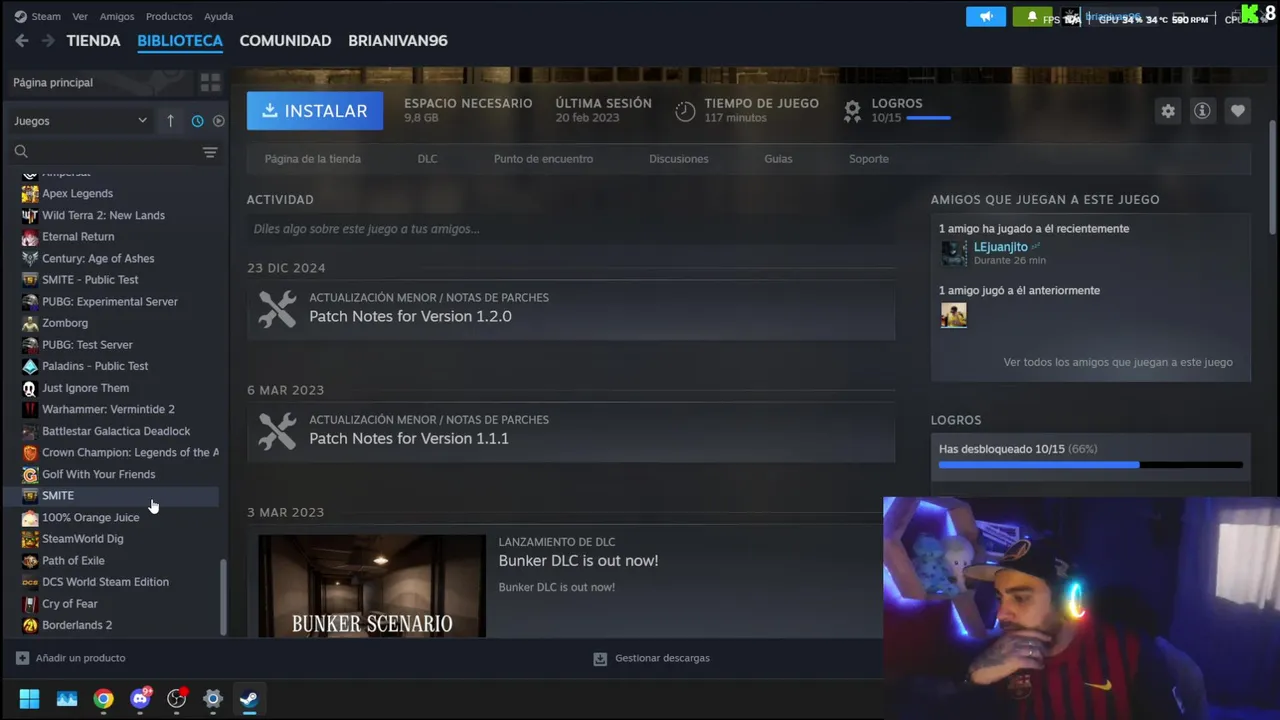Click the Apex Legends game icon
This screenshot has height=720, width=1280.
click(30, 194)
